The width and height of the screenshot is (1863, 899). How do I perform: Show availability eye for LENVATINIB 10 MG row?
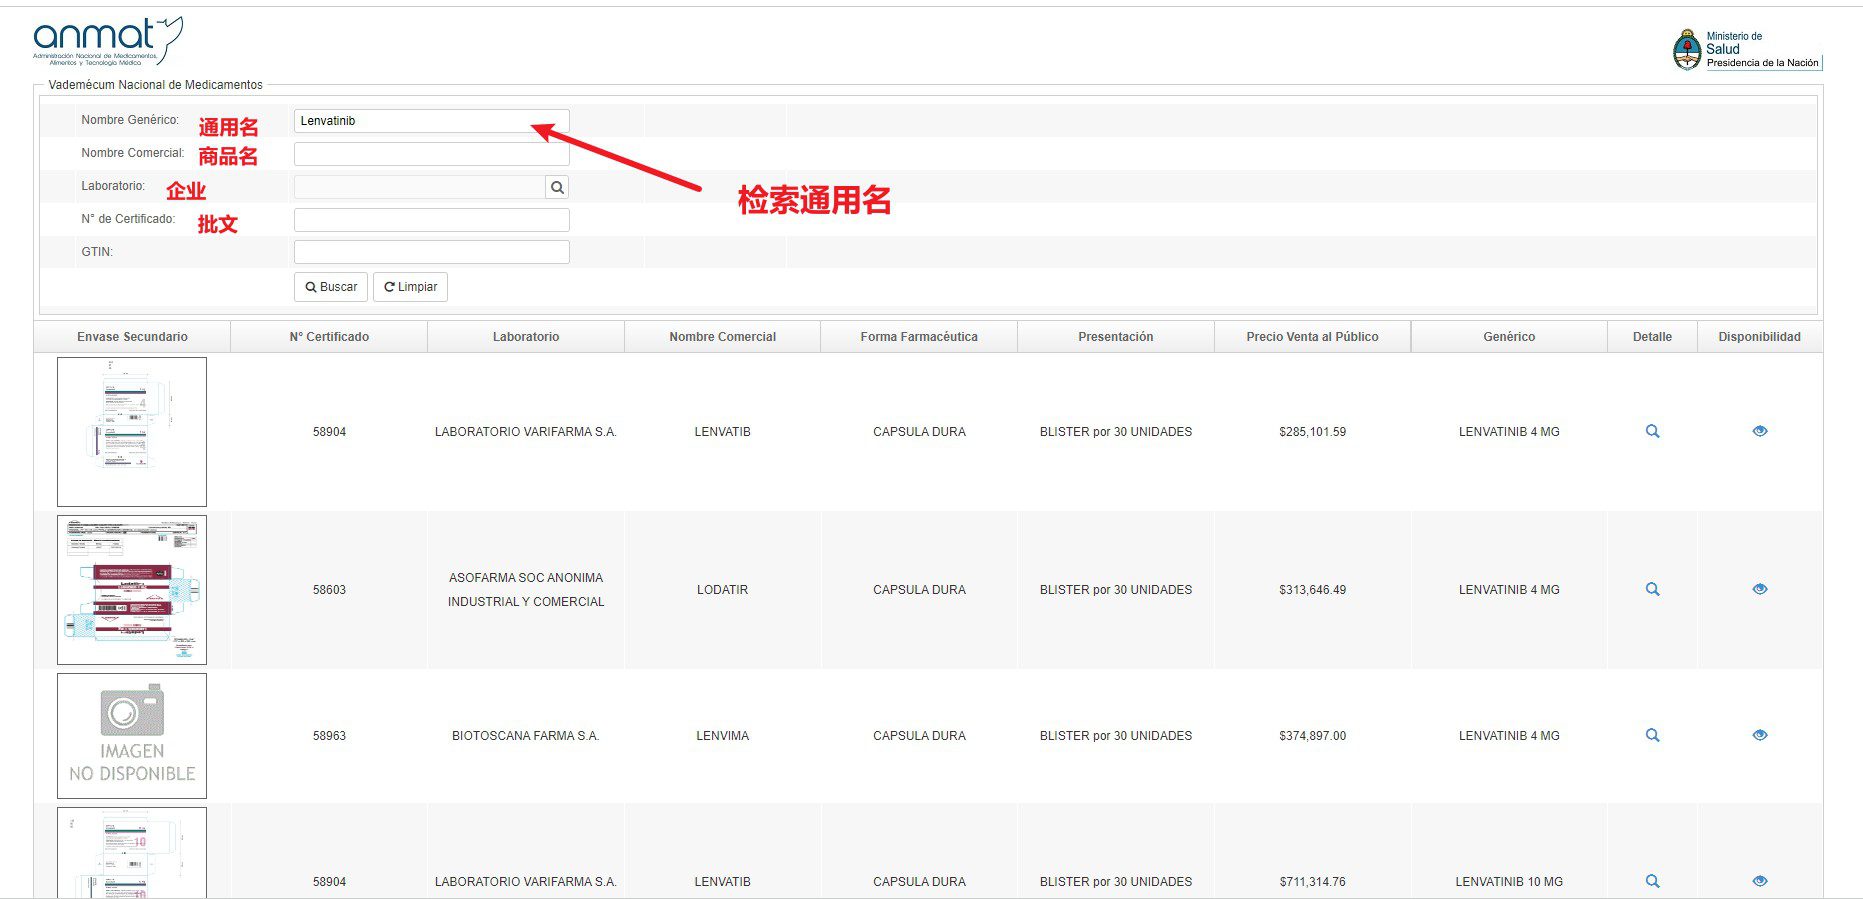tap(1760, 882)
